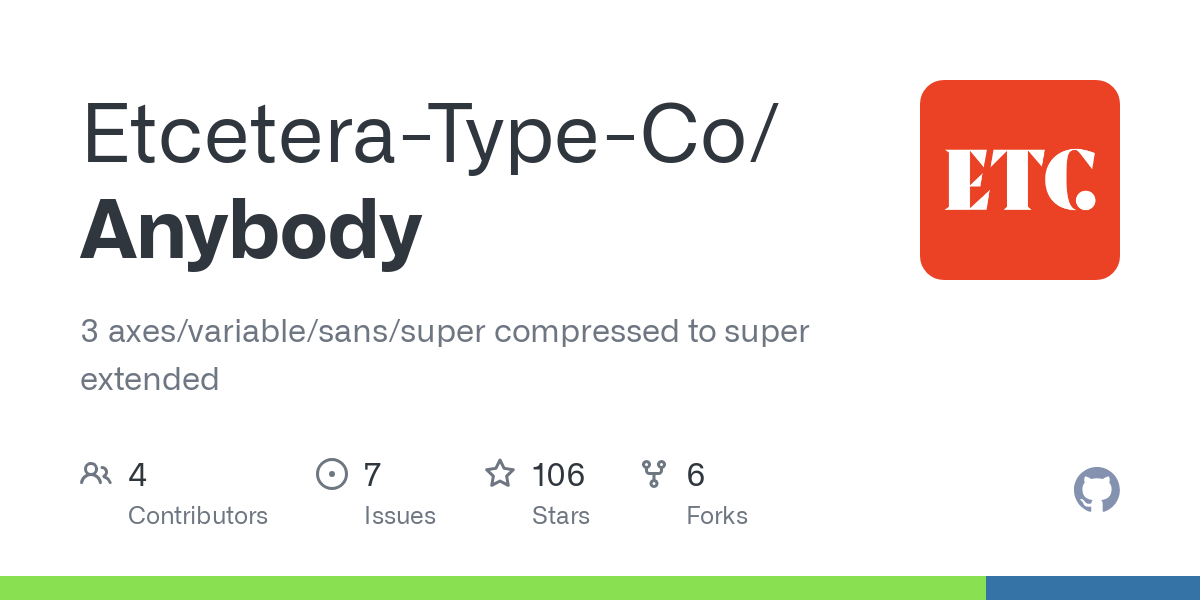Click the issues circle-dot icon

pos(331,474)
